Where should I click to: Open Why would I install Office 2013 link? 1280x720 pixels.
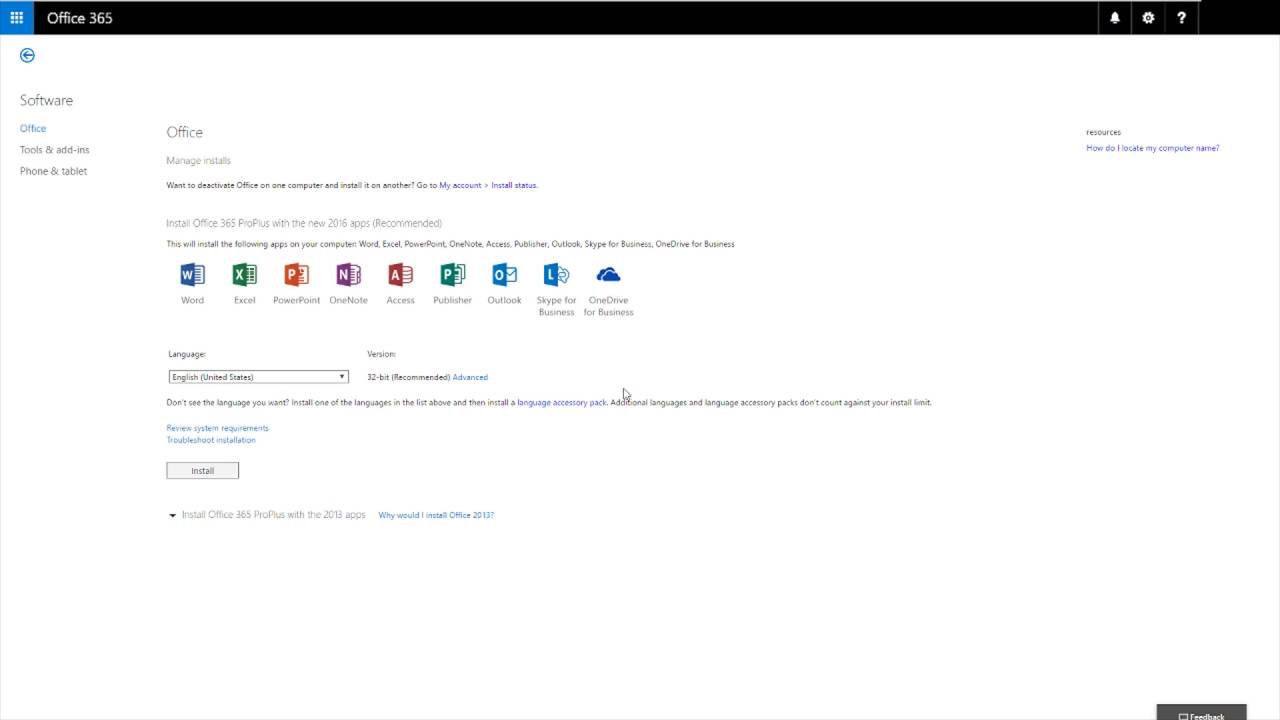point(436,515)
